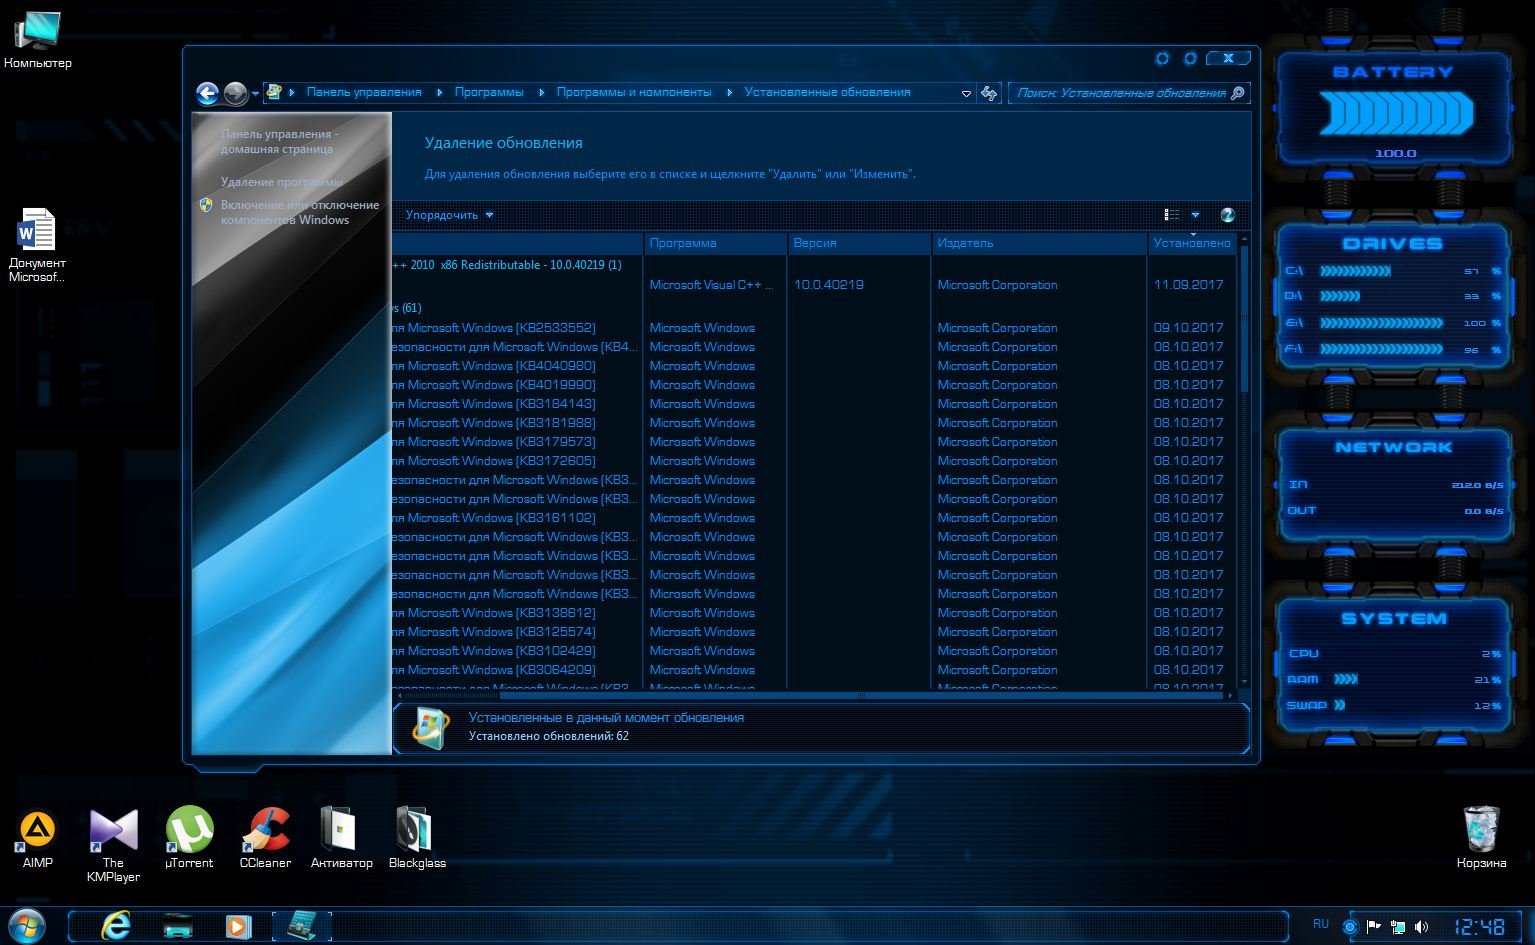Screen dimensions: 1535x945
Task: Select the KB4040980 update row
Action: click(x=815, y=366)
